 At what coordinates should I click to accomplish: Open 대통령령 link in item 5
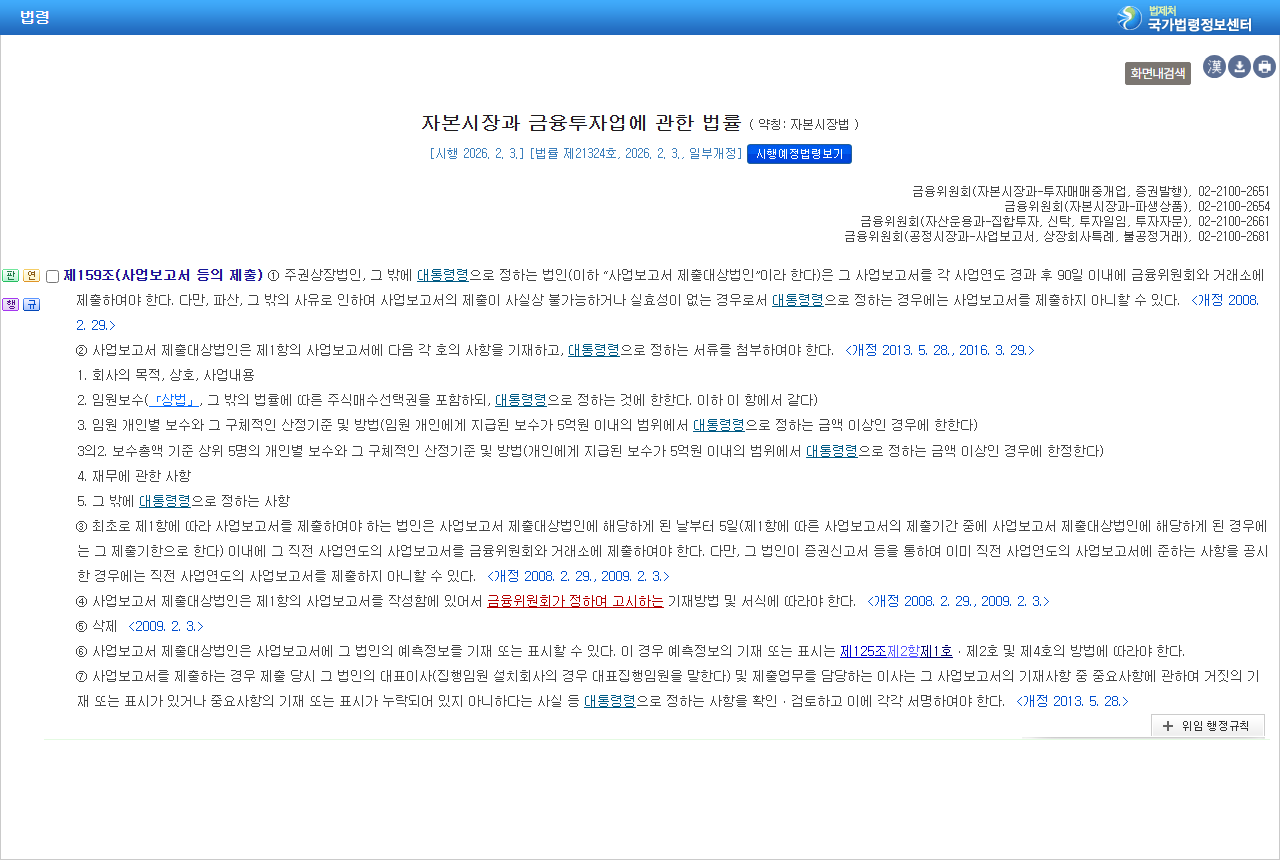tap(164, 500)
